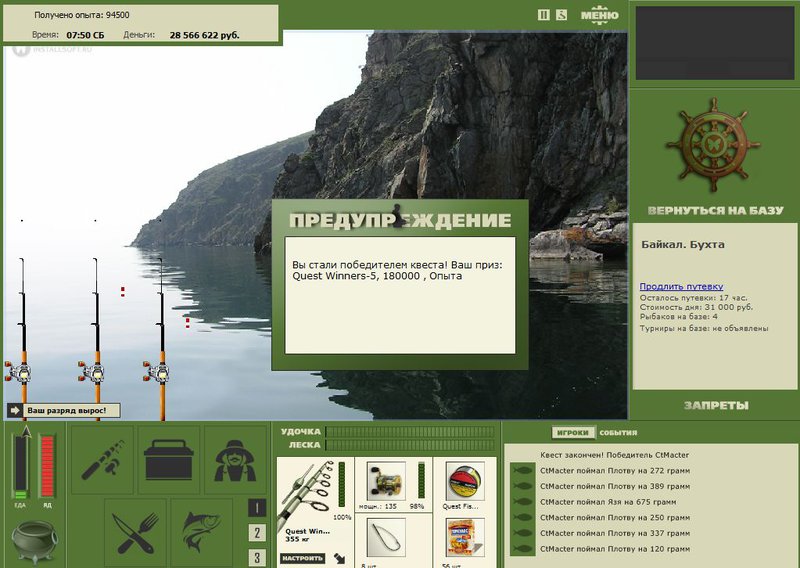This screenshot has width=800, height=568.
Task: Switch to the СОБЫТИЯ tab
Action: pyautogui.click(x=618, y=433)
